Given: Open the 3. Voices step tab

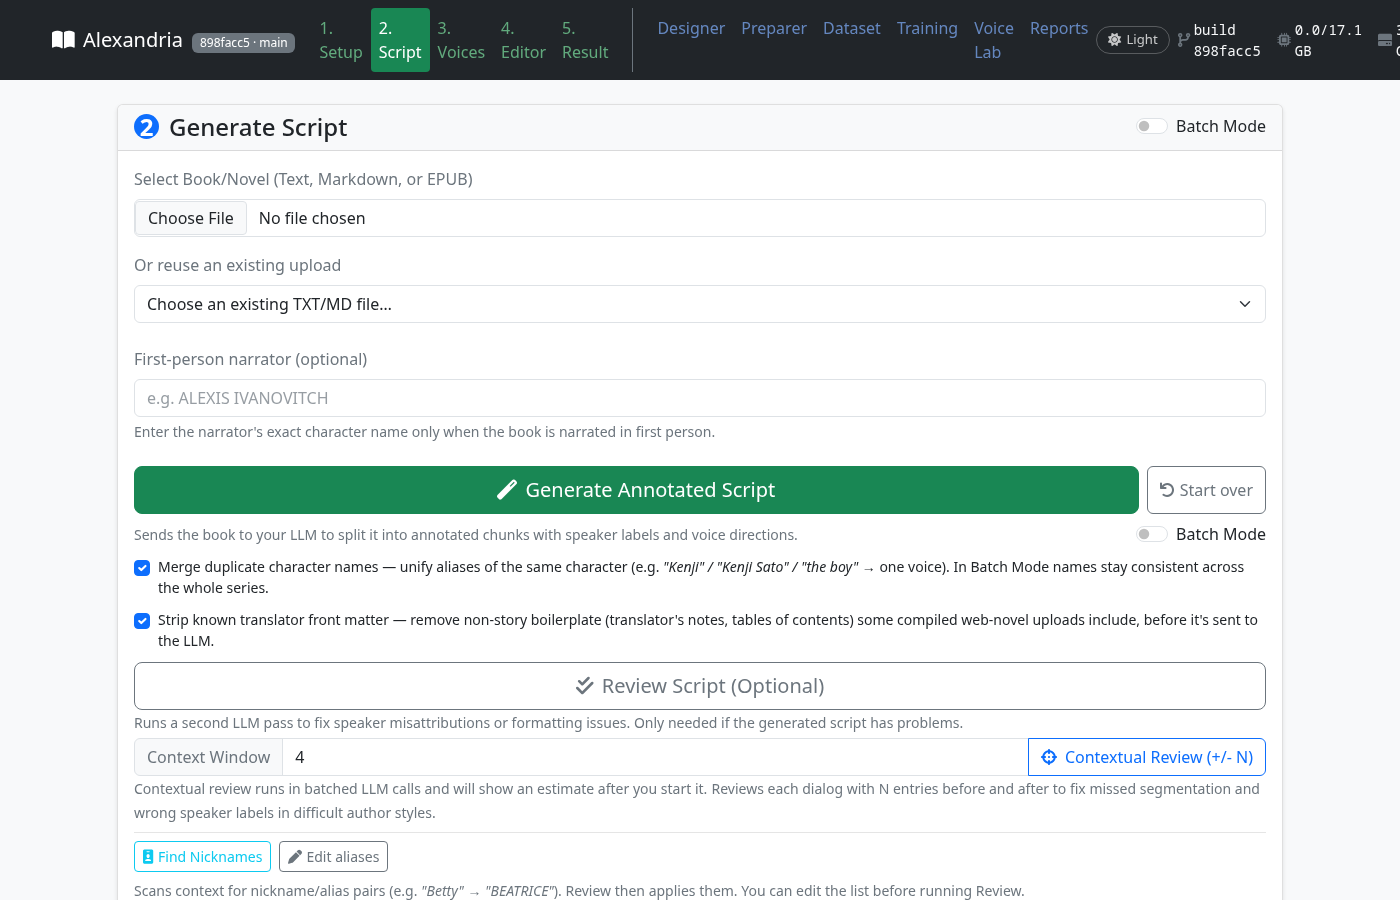Looking at the screenshot, I should coord(461,40).
